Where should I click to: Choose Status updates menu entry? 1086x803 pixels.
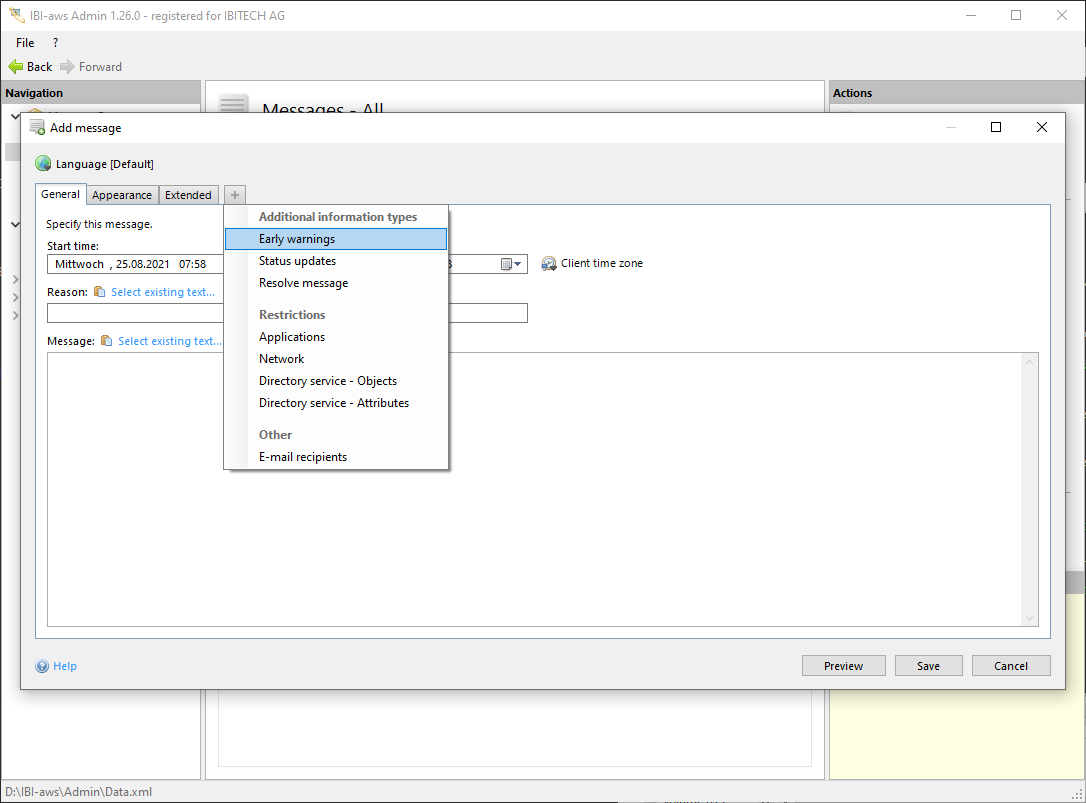coord(297,261)
